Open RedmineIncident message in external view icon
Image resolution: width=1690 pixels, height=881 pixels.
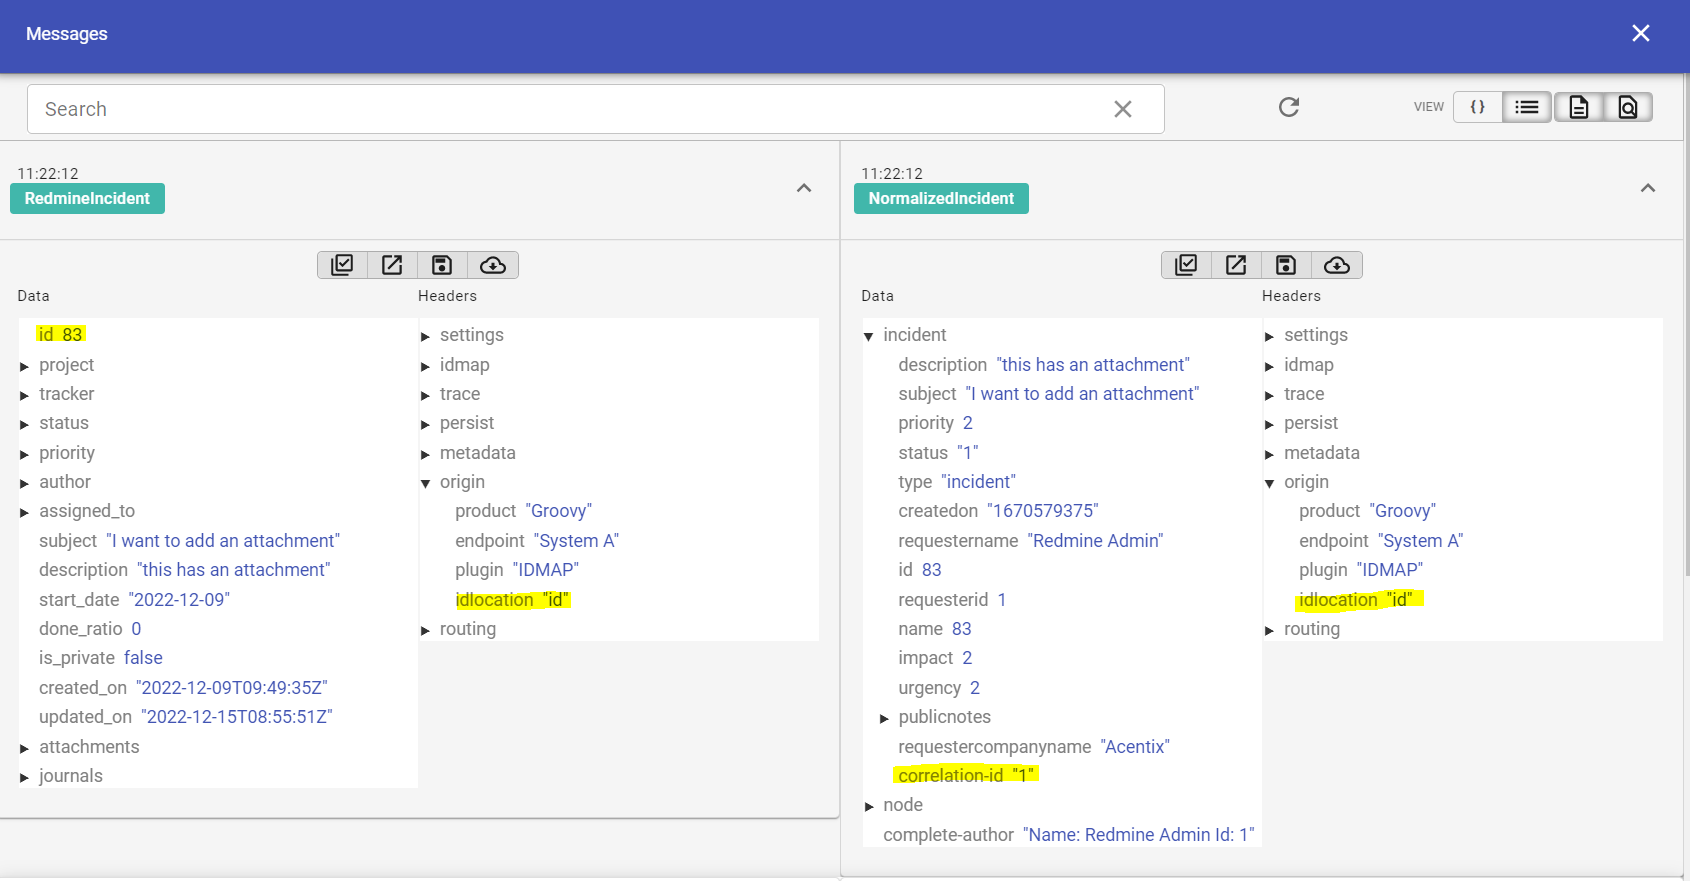pos(392,265)
